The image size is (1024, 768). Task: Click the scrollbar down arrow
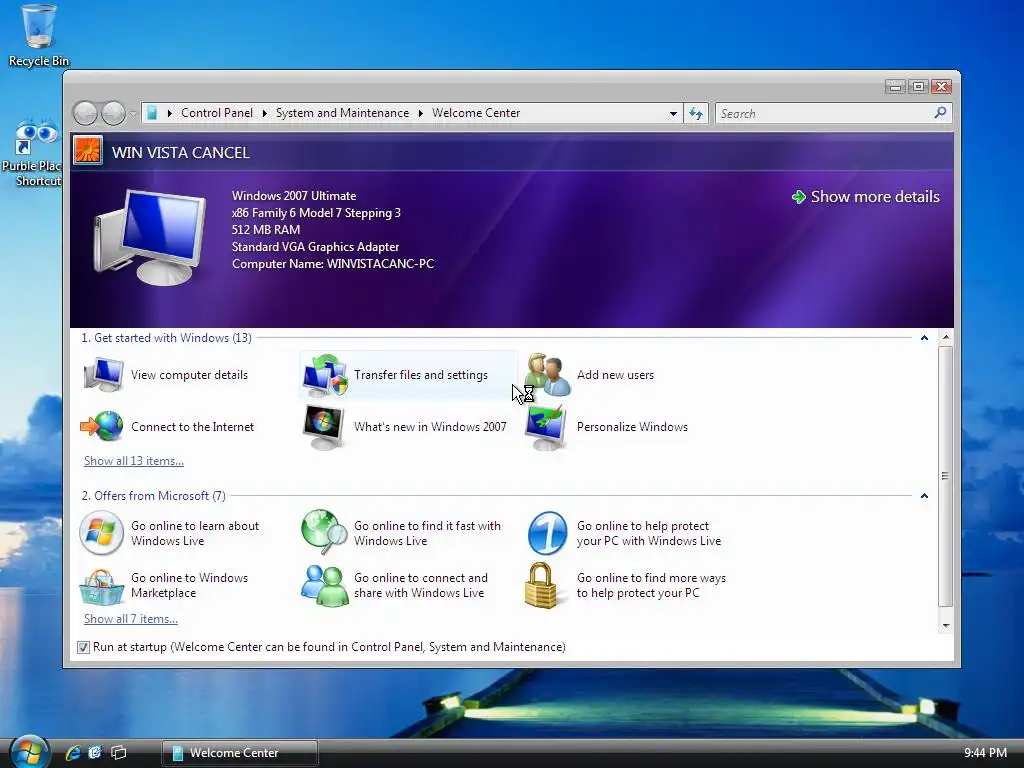[946, 626]
